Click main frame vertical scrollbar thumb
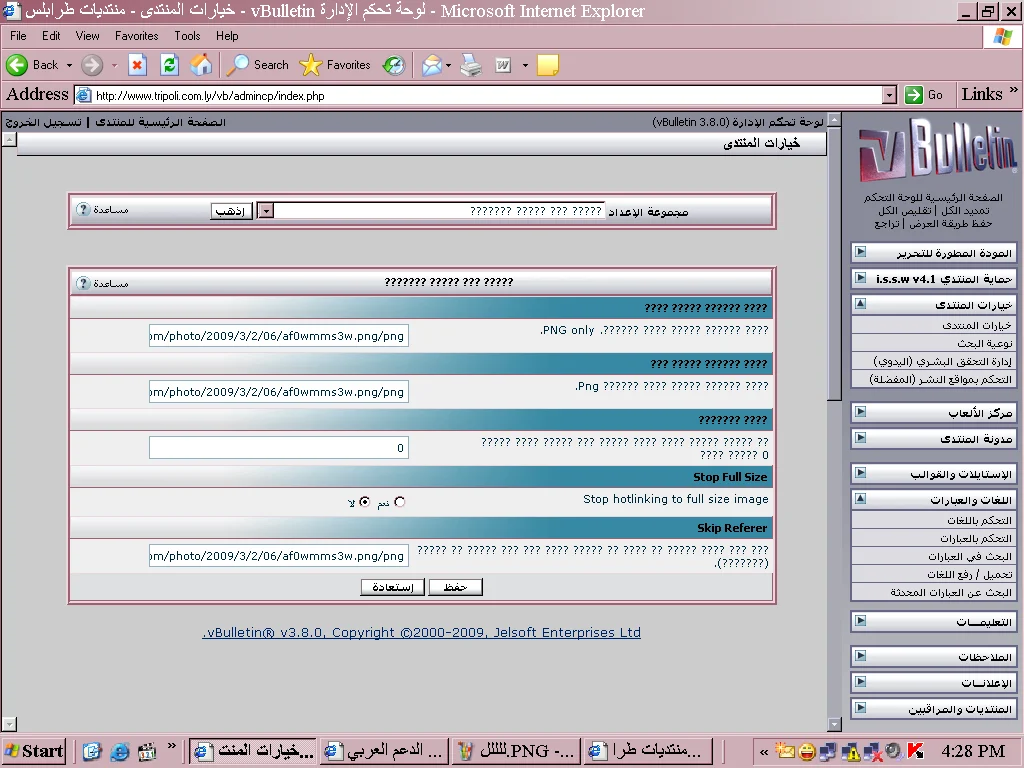Screen dimensions: 1024x768 834,263
